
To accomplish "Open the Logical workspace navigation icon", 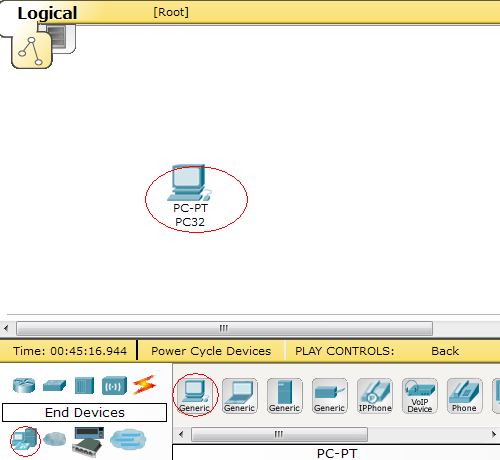I will coord(32,50).
